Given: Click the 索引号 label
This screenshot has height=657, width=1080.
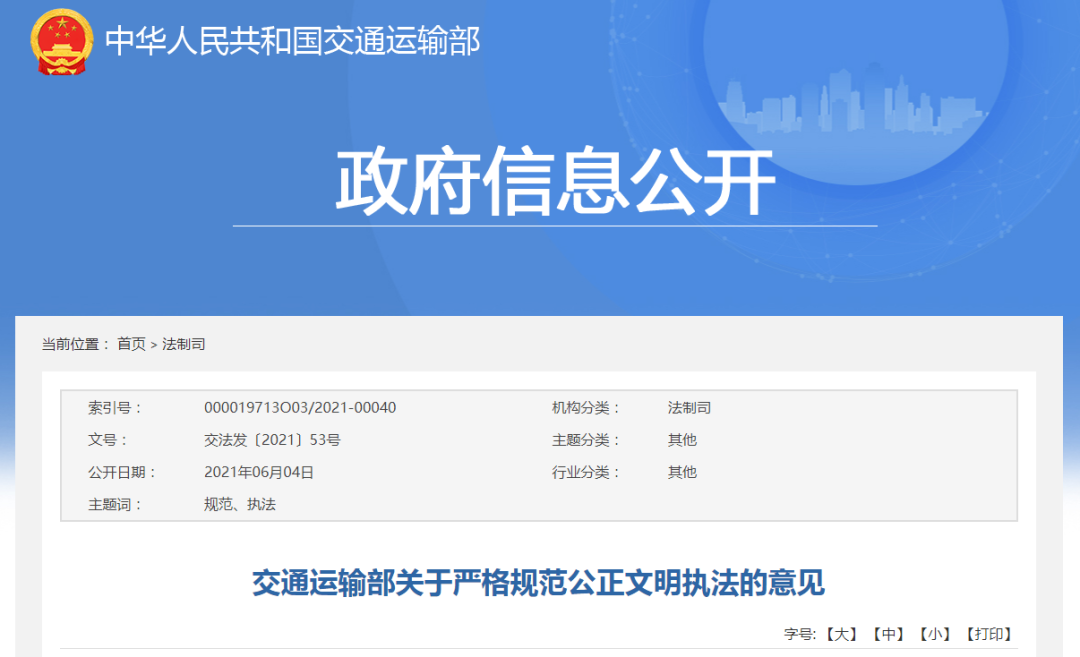Looking at the screenshot, I should [114, 408].
